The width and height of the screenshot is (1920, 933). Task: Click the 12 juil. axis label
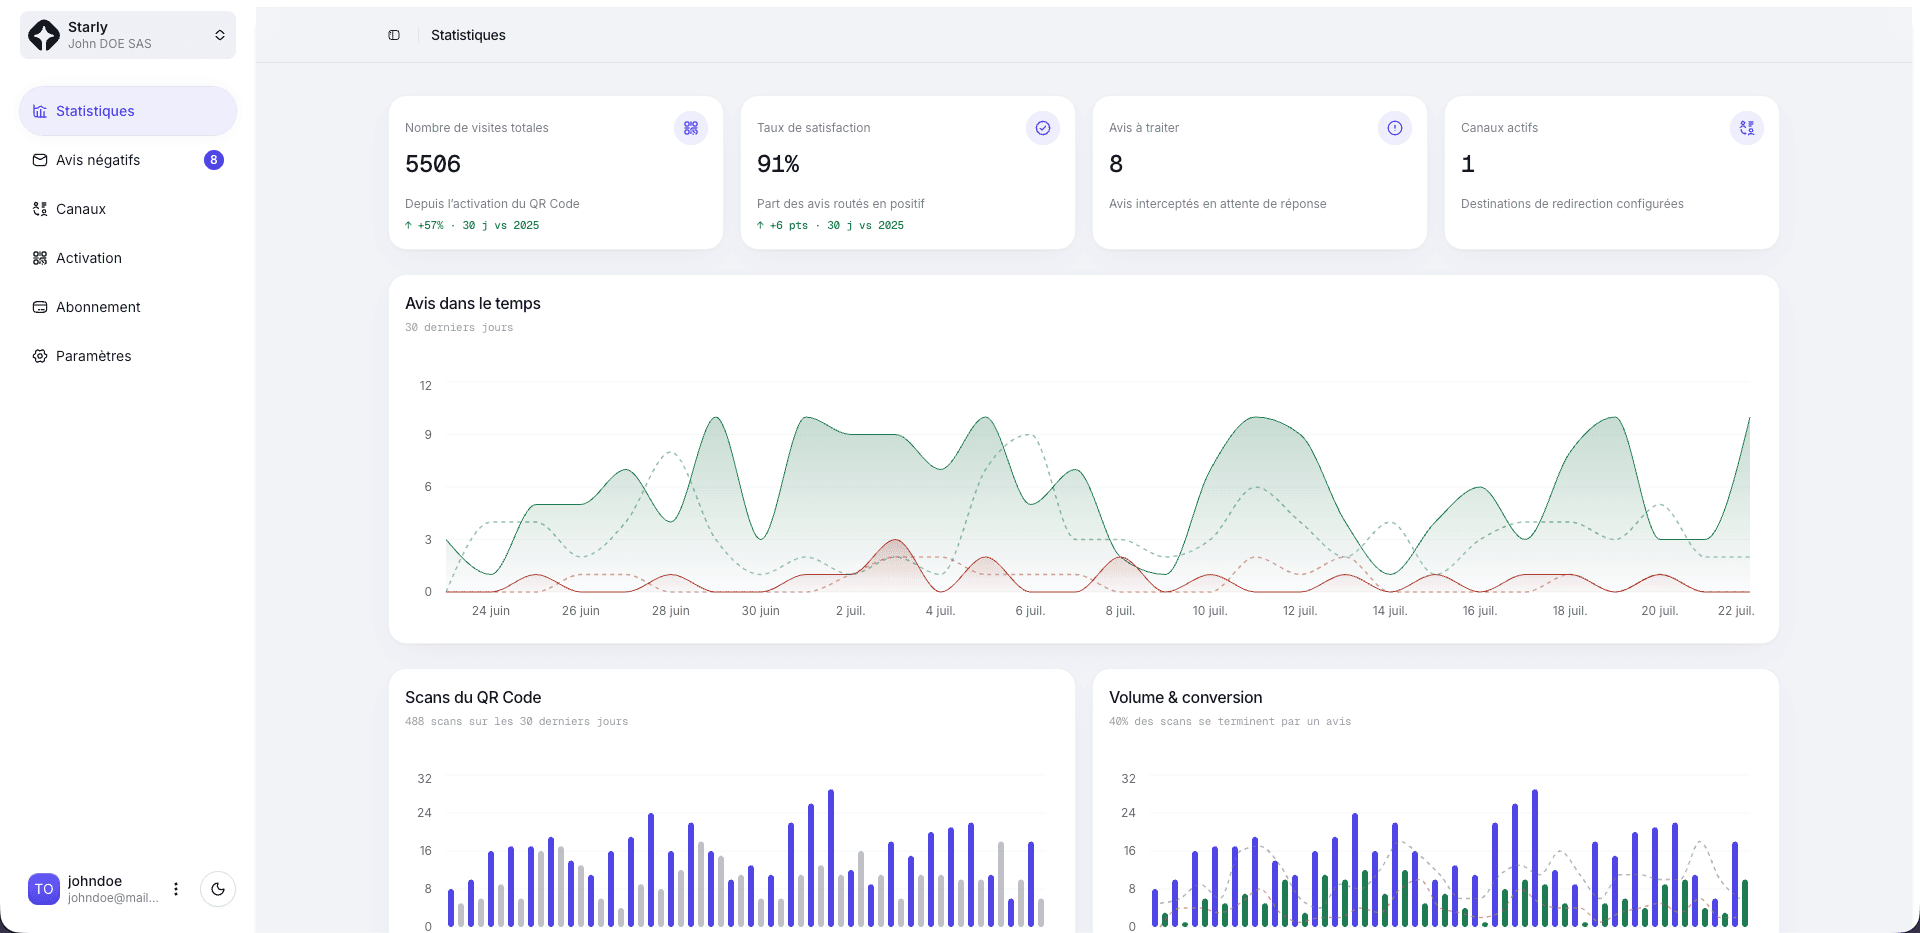1300,611
